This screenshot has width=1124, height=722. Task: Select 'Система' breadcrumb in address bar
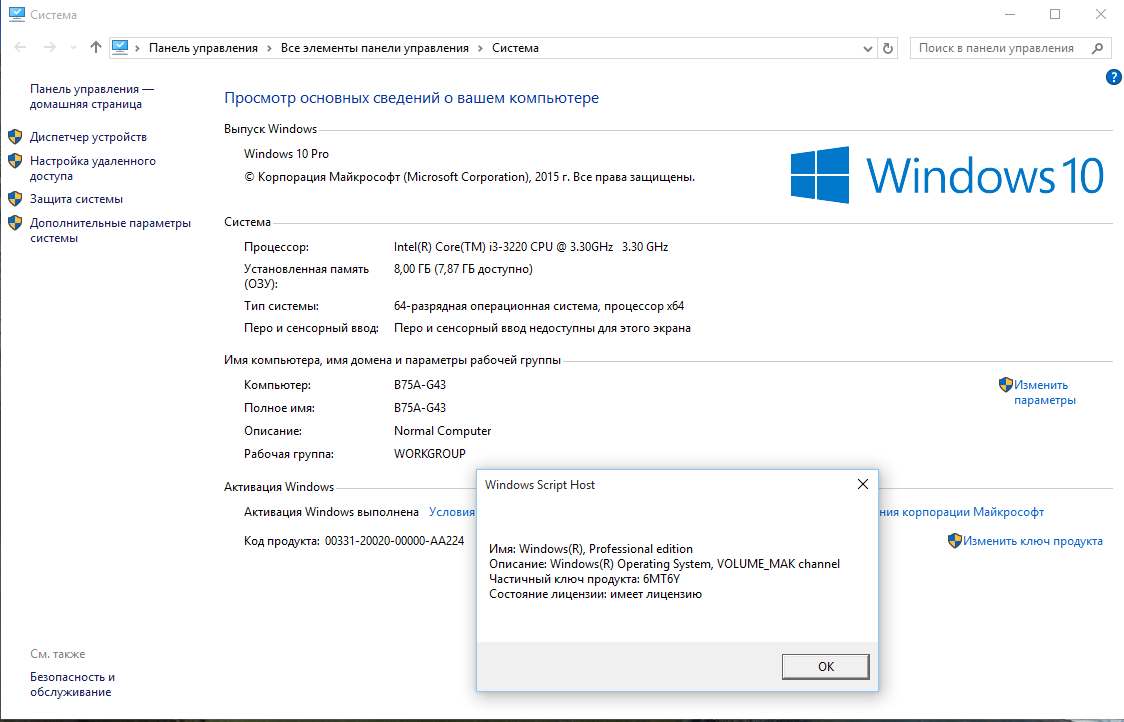click(515, 48)
